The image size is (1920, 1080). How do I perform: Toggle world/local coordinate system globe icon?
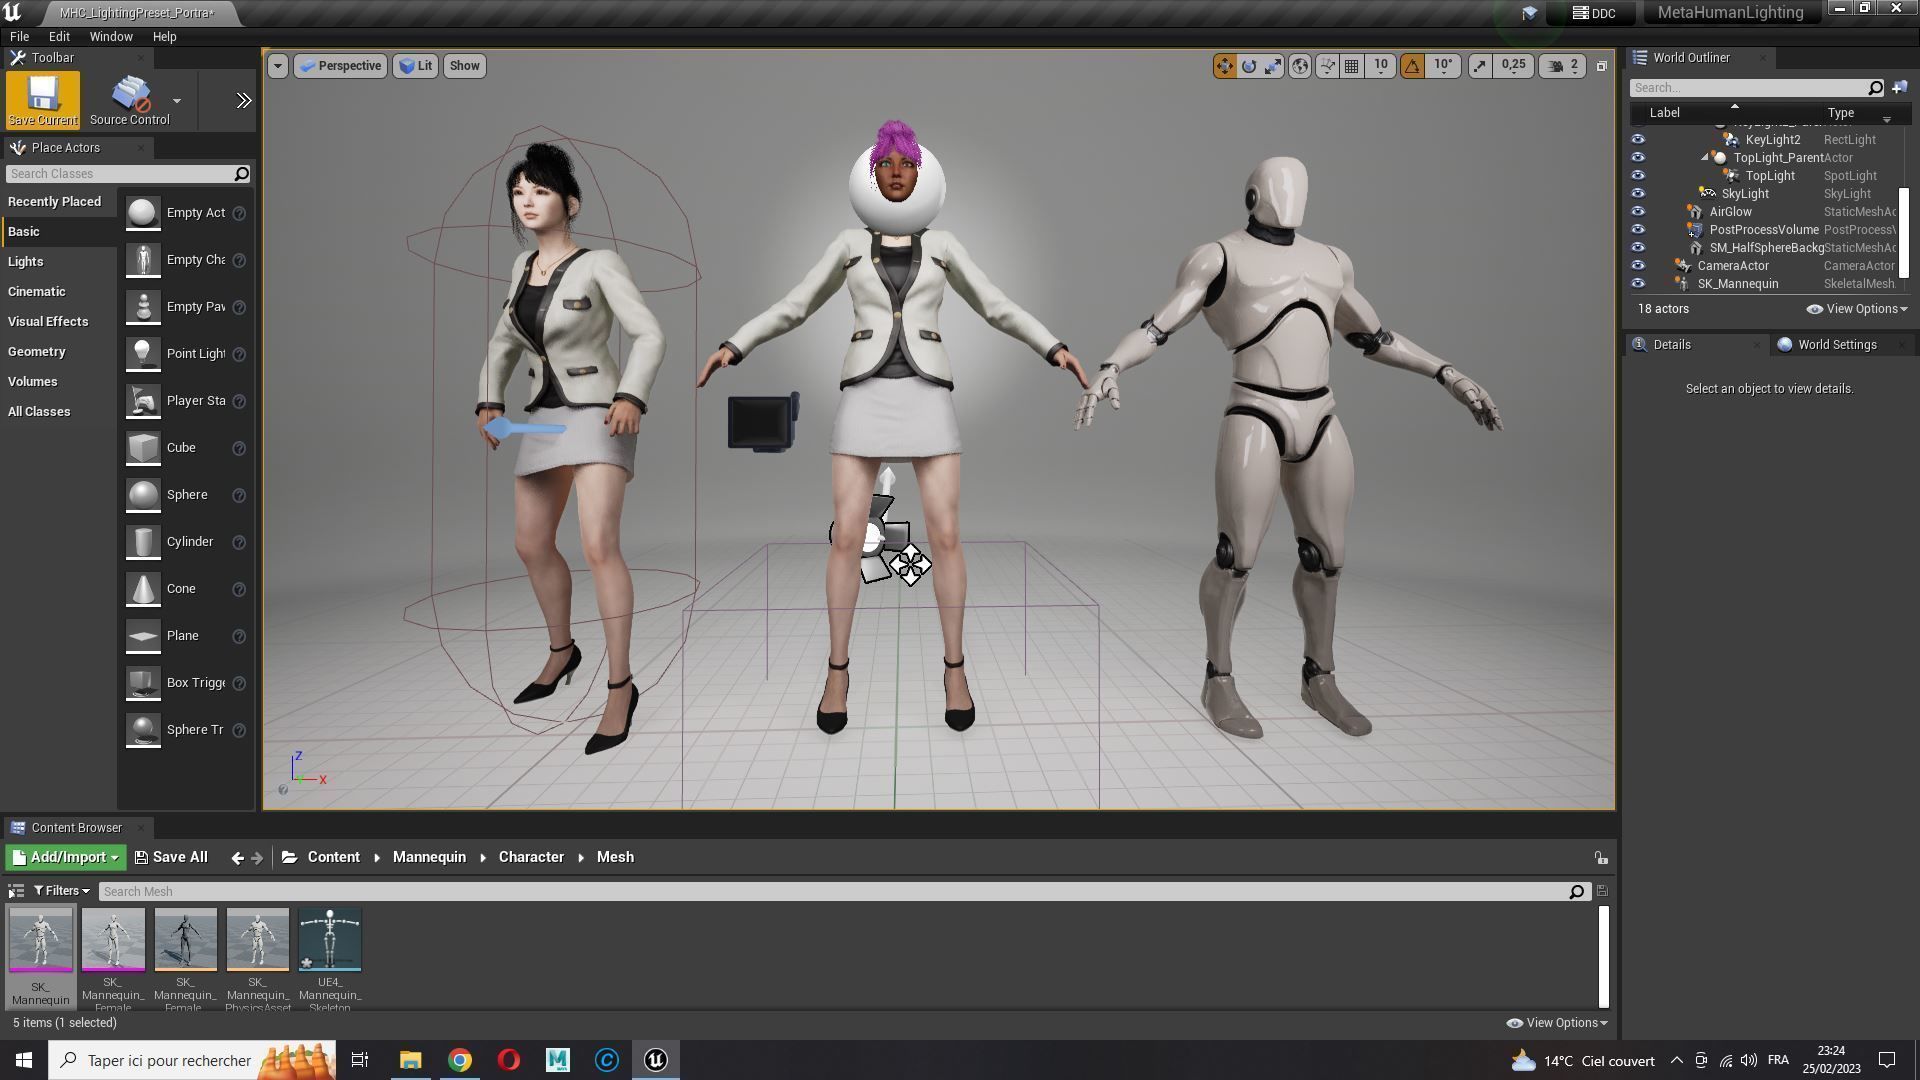click(x=1300, y=66)
